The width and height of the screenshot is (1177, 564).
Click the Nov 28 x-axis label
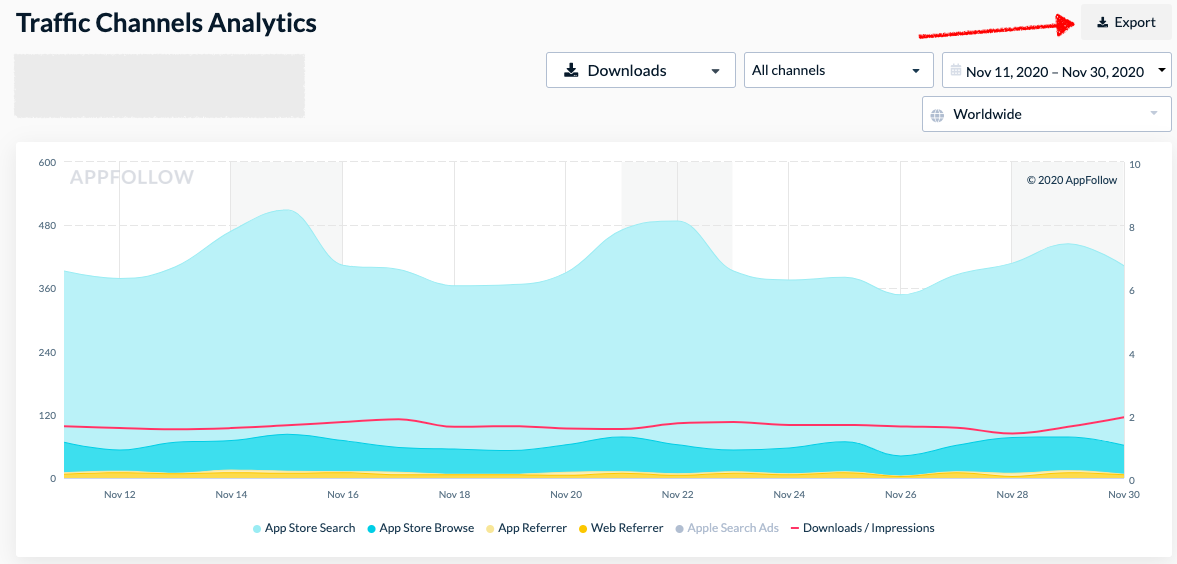point(1012,495)
